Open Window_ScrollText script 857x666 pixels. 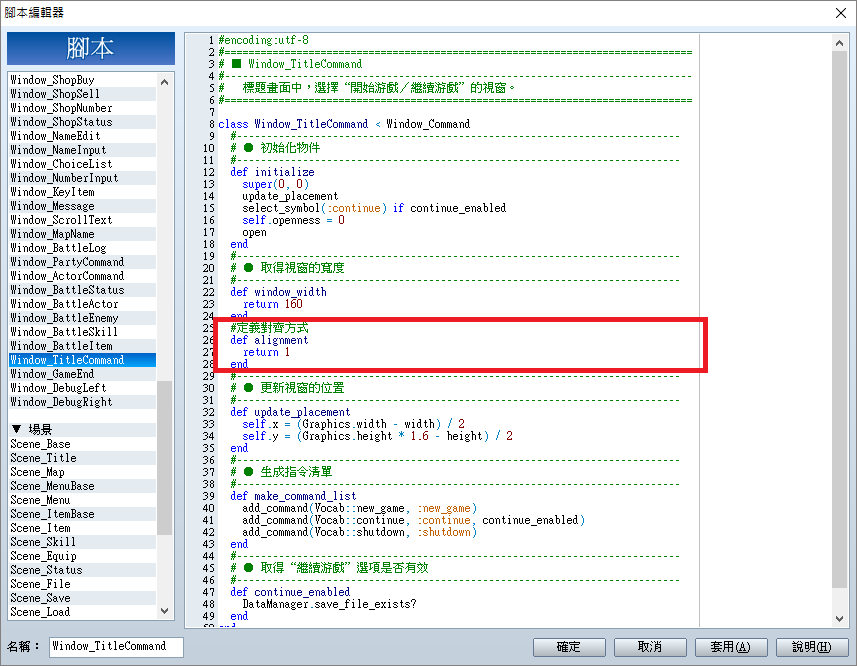83,220
